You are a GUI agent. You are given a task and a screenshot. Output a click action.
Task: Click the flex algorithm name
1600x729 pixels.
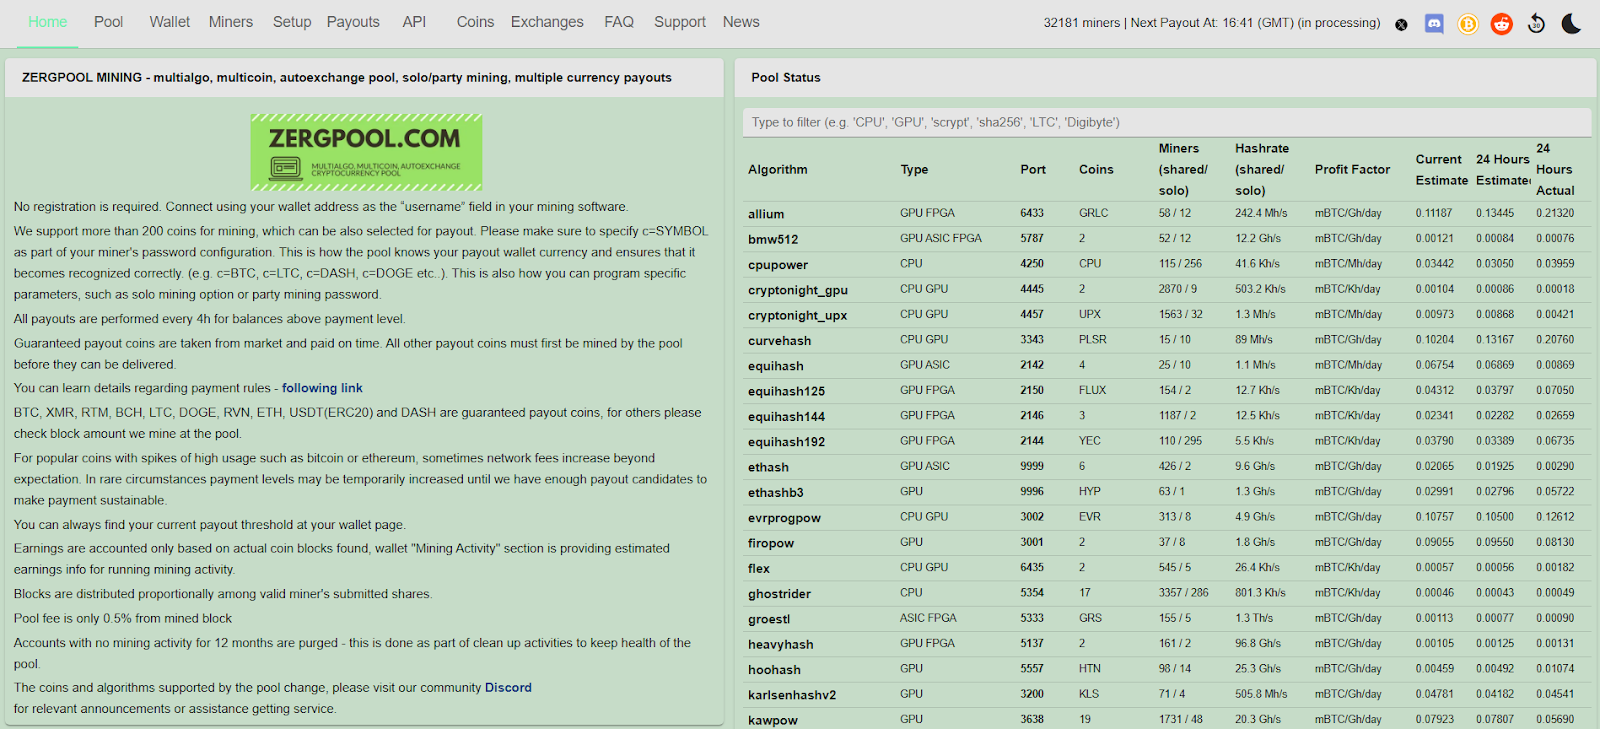759,568
